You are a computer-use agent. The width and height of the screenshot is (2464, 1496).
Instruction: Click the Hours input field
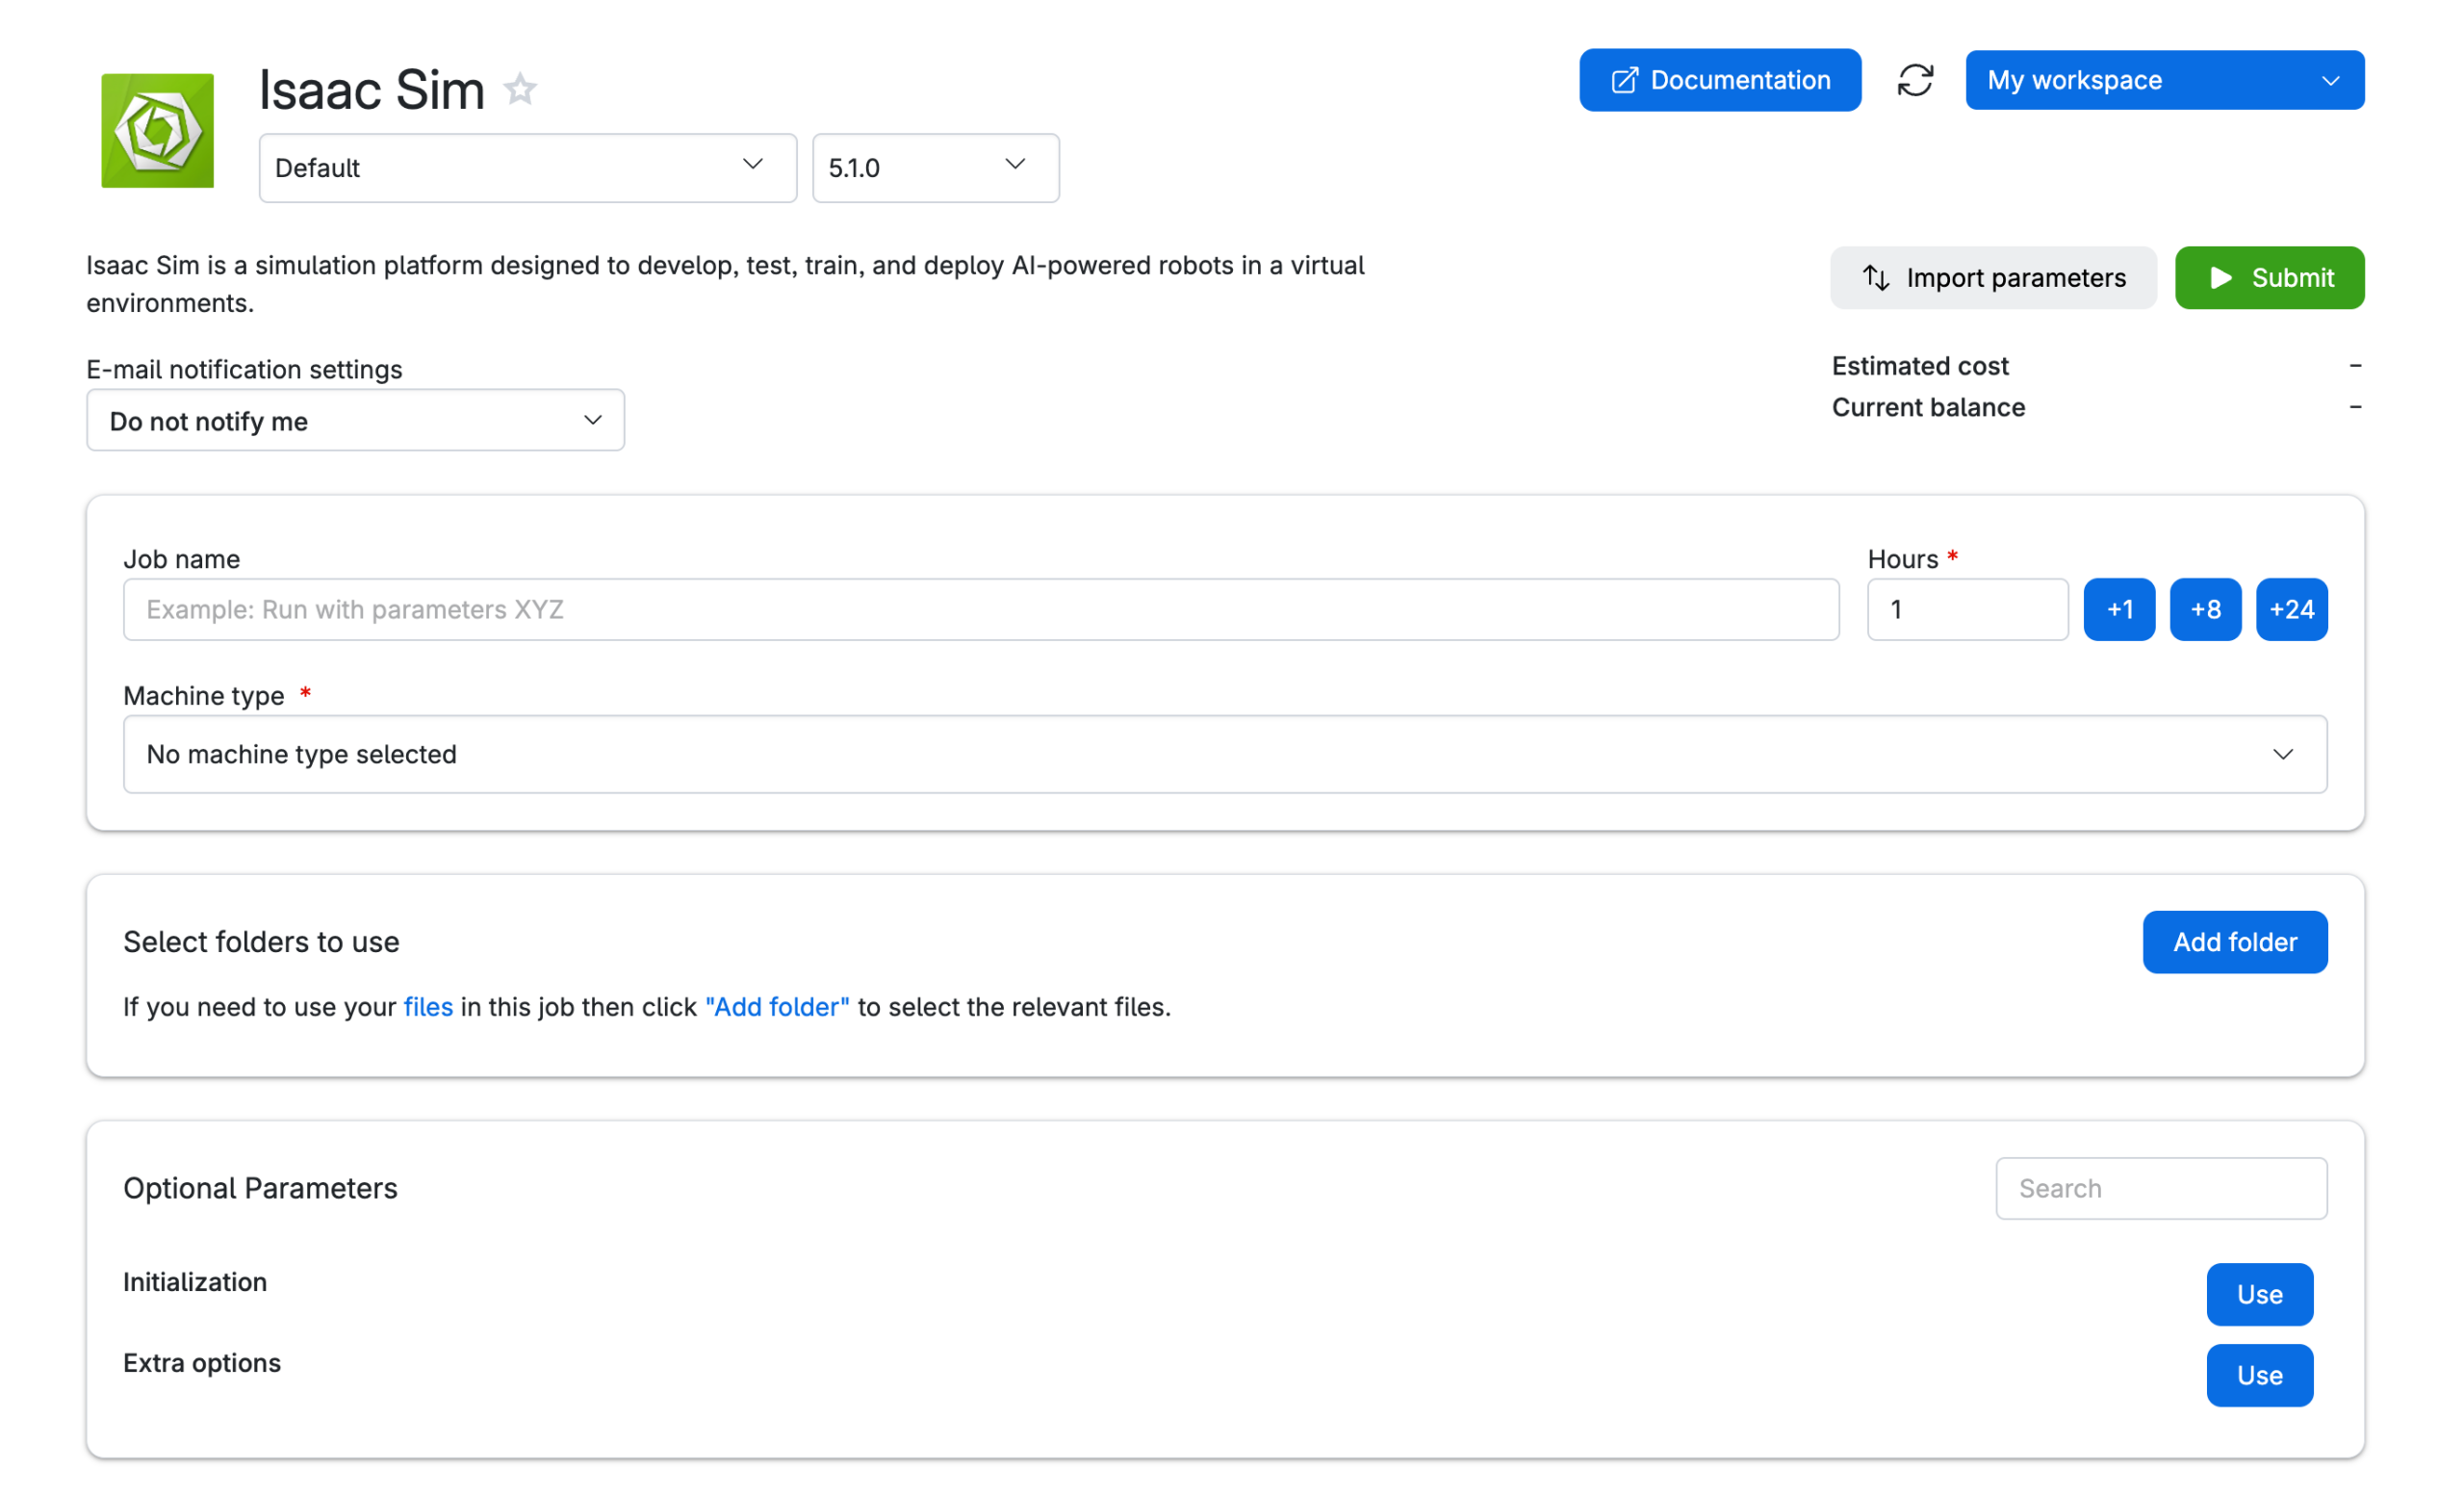pyautogui.click(x=1966, y=609)
